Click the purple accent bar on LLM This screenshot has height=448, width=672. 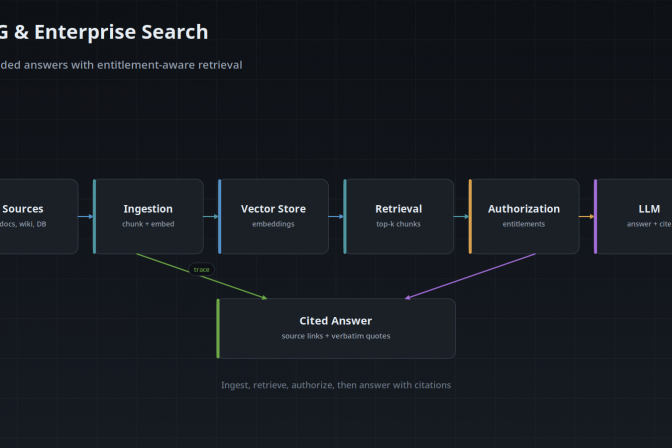(595, 216)
